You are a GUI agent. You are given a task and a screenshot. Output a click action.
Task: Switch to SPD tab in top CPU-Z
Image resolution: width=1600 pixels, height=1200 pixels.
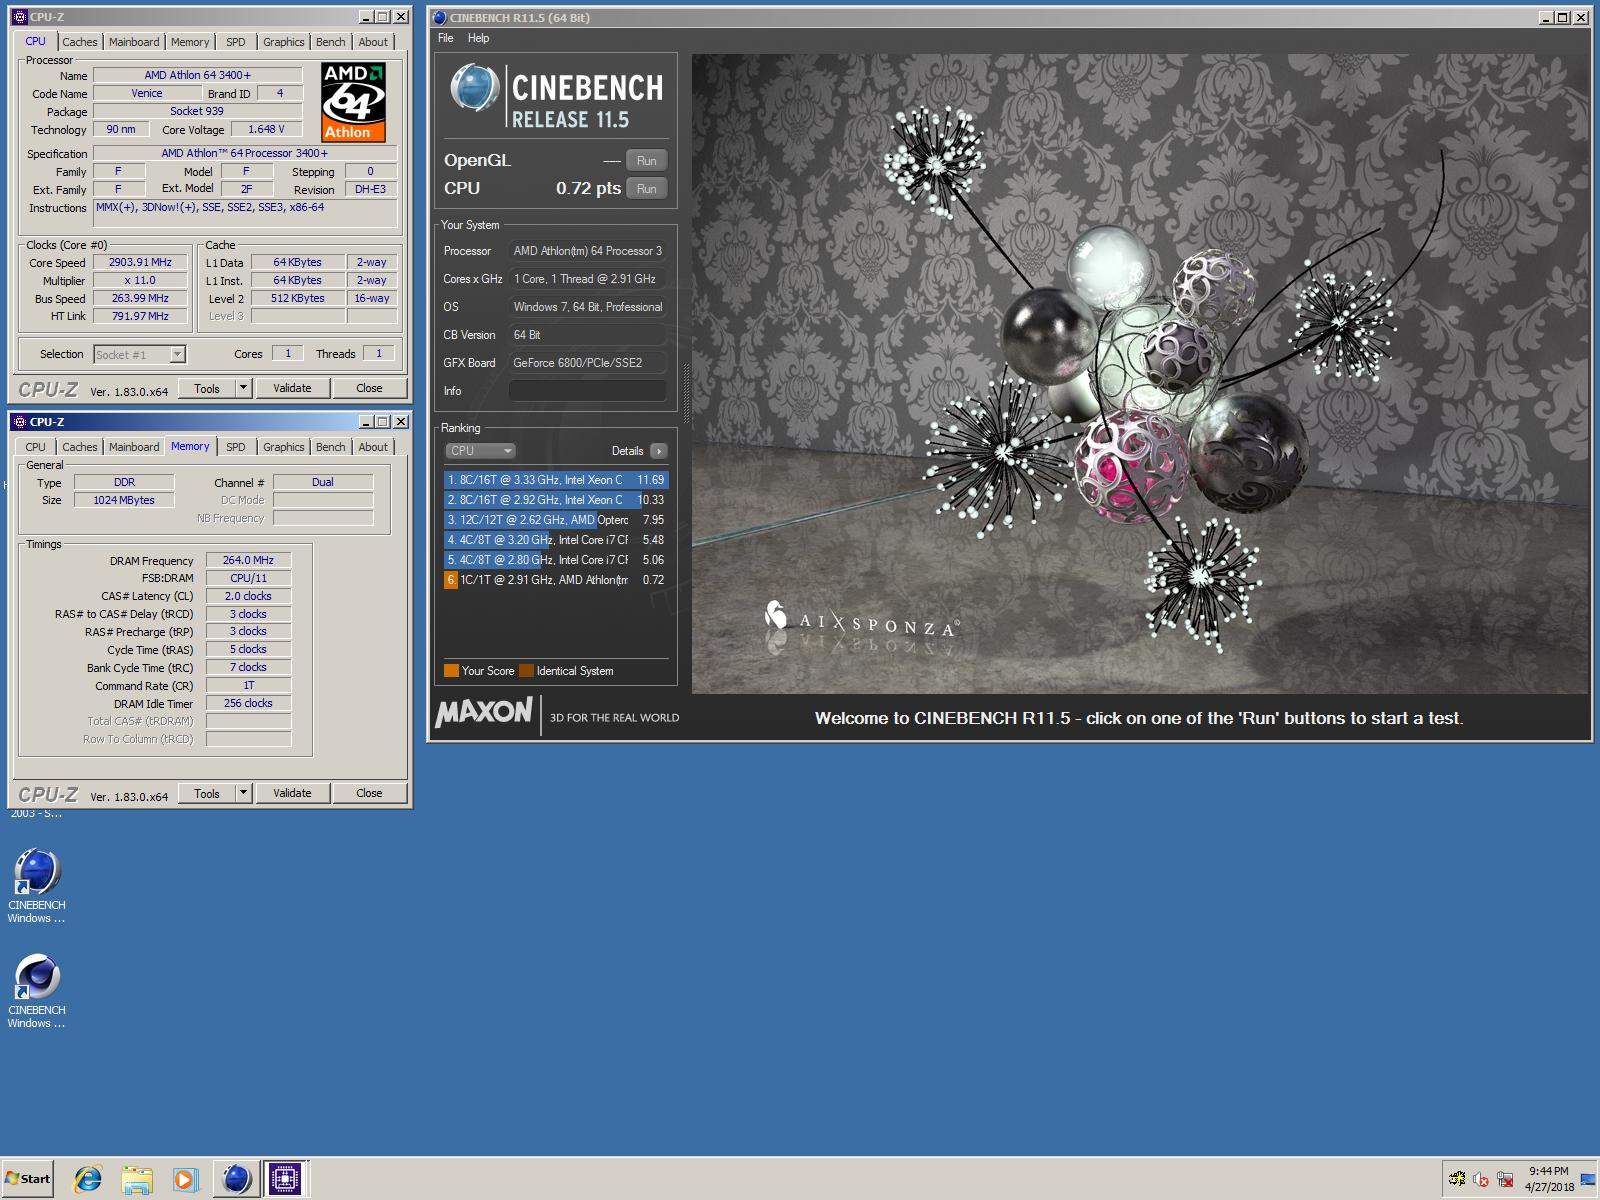[236, 42]
